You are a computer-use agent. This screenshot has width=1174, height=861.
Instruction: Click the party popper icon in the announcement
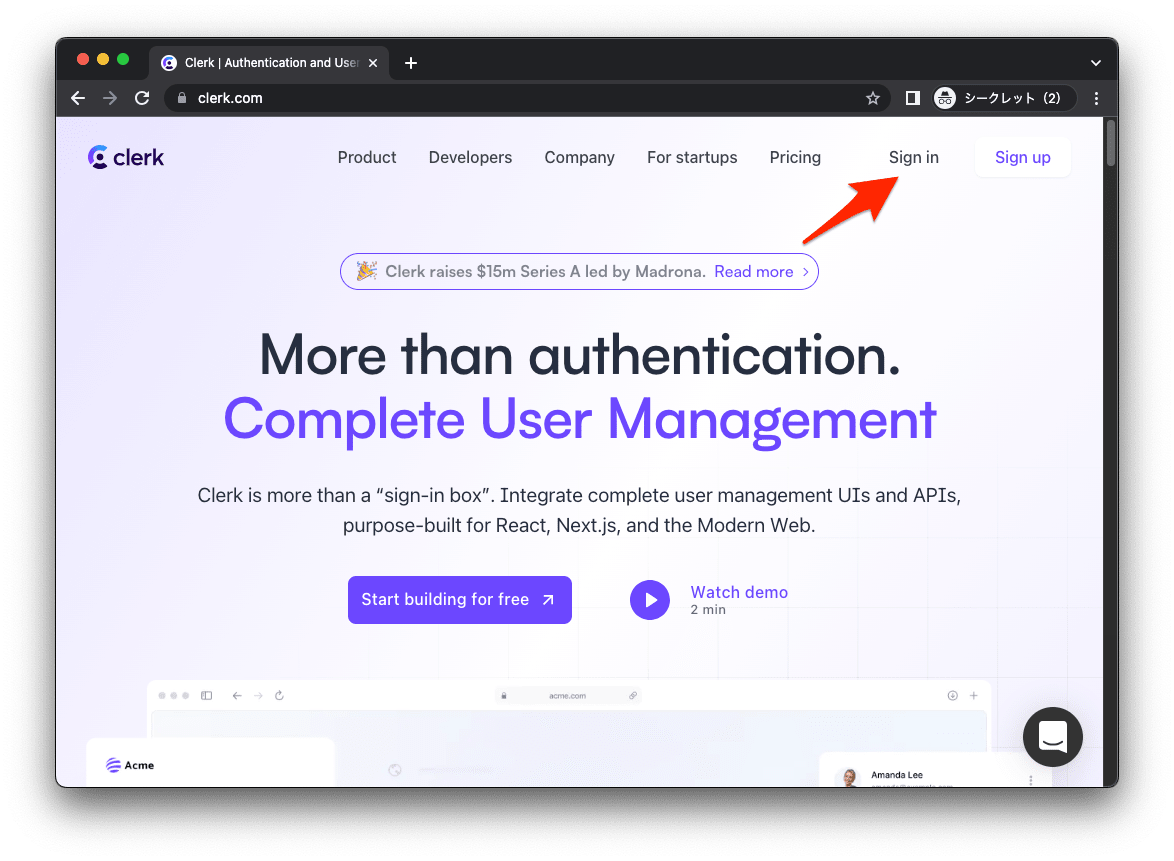pyautogui.click(x=366, y=270)
